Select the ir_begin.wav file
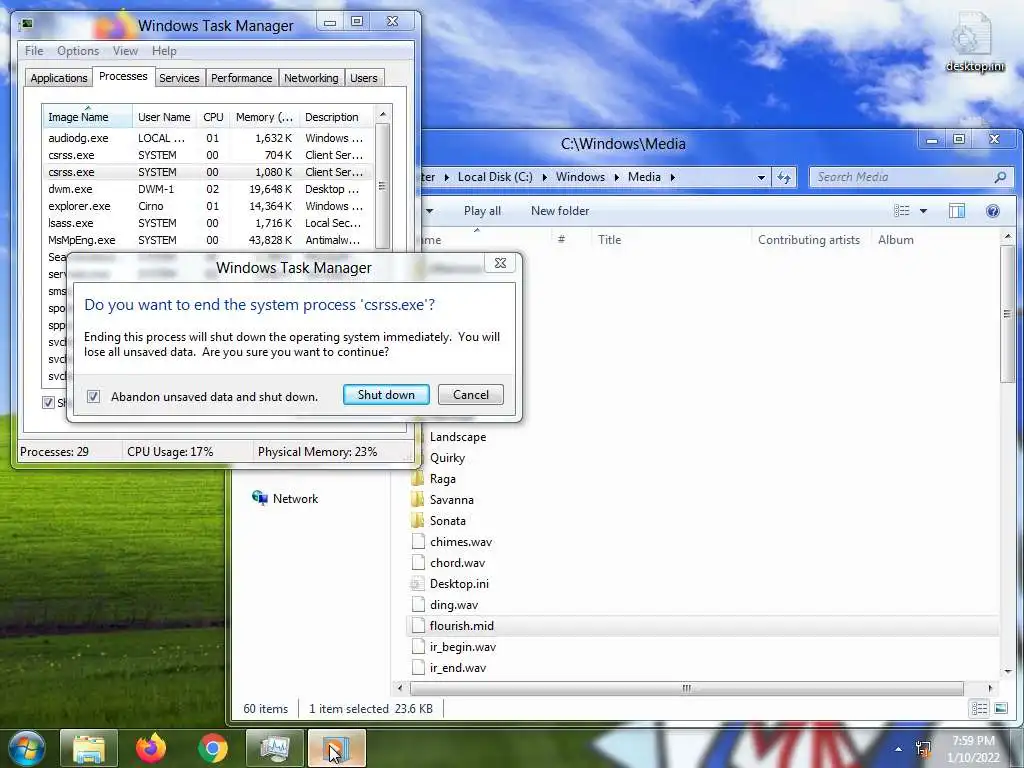 tap(454, 647)
